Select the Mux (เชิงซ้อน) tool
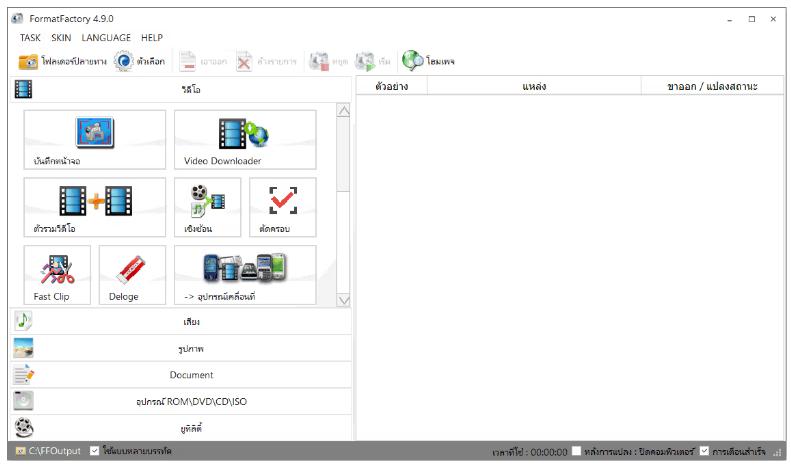This screenshot has width=791, height=473. coord(207,207)
